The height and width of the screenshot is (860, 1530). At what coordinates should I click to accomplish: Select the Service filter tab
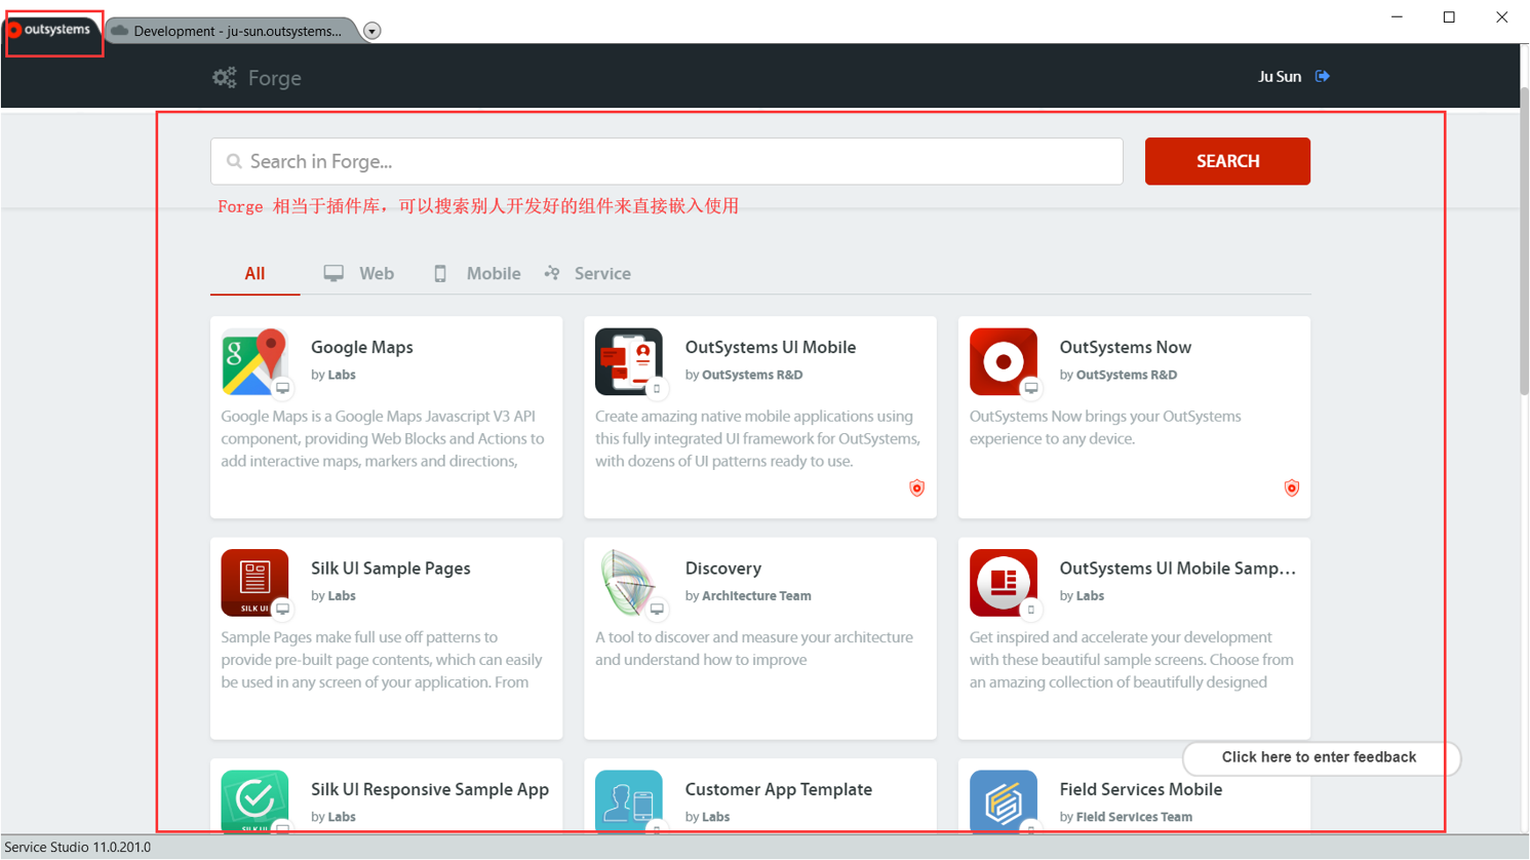(587, 273)
